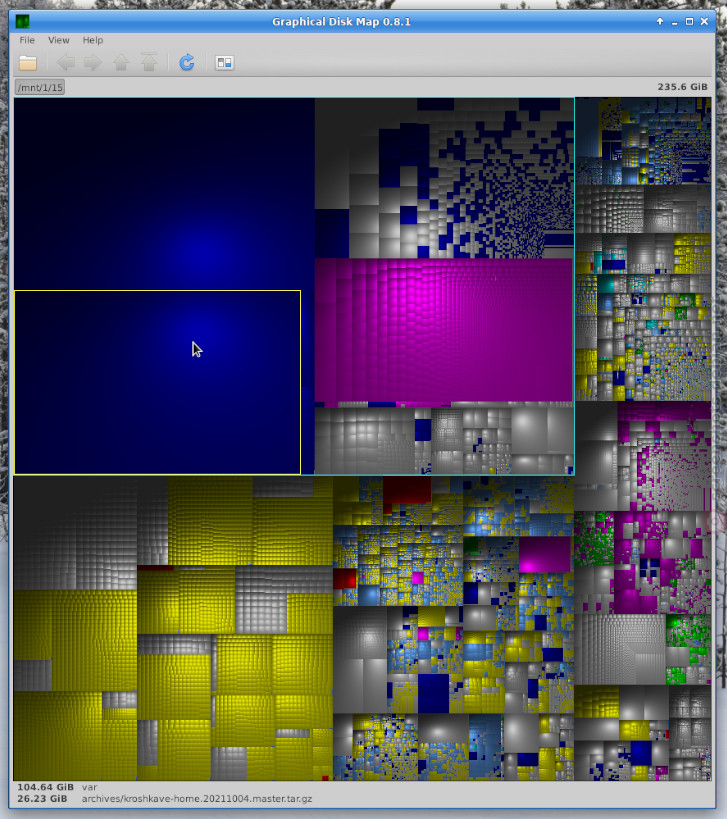Close the Graphical Disk Map window
Screen dimensions: 727x819
coord(704,21)
